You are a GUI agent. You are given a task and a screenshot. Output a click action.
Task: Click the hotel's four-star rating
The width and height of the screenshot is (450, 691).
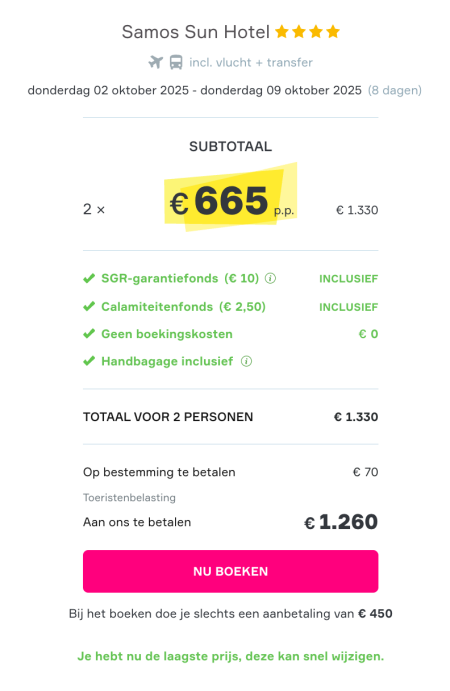coord(308,32)
